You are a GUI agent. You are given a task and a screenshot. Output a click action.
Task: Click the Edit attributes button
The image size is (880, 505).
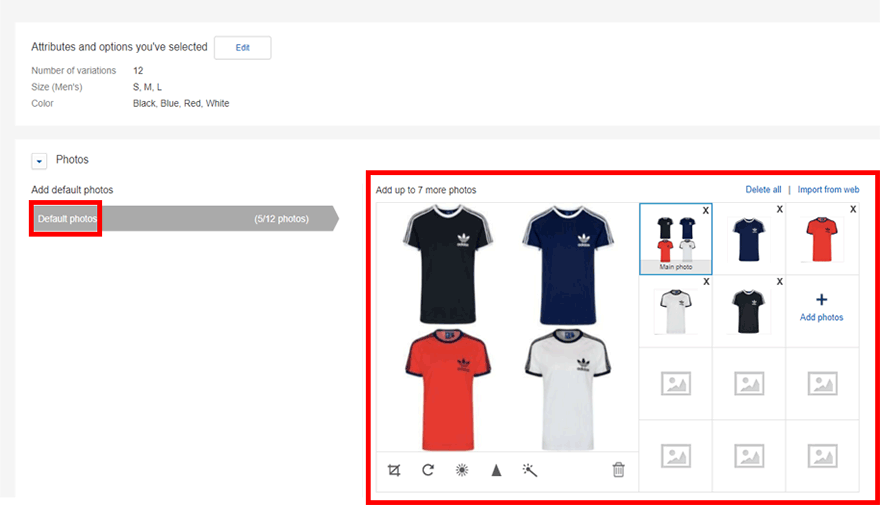[242, 48]
